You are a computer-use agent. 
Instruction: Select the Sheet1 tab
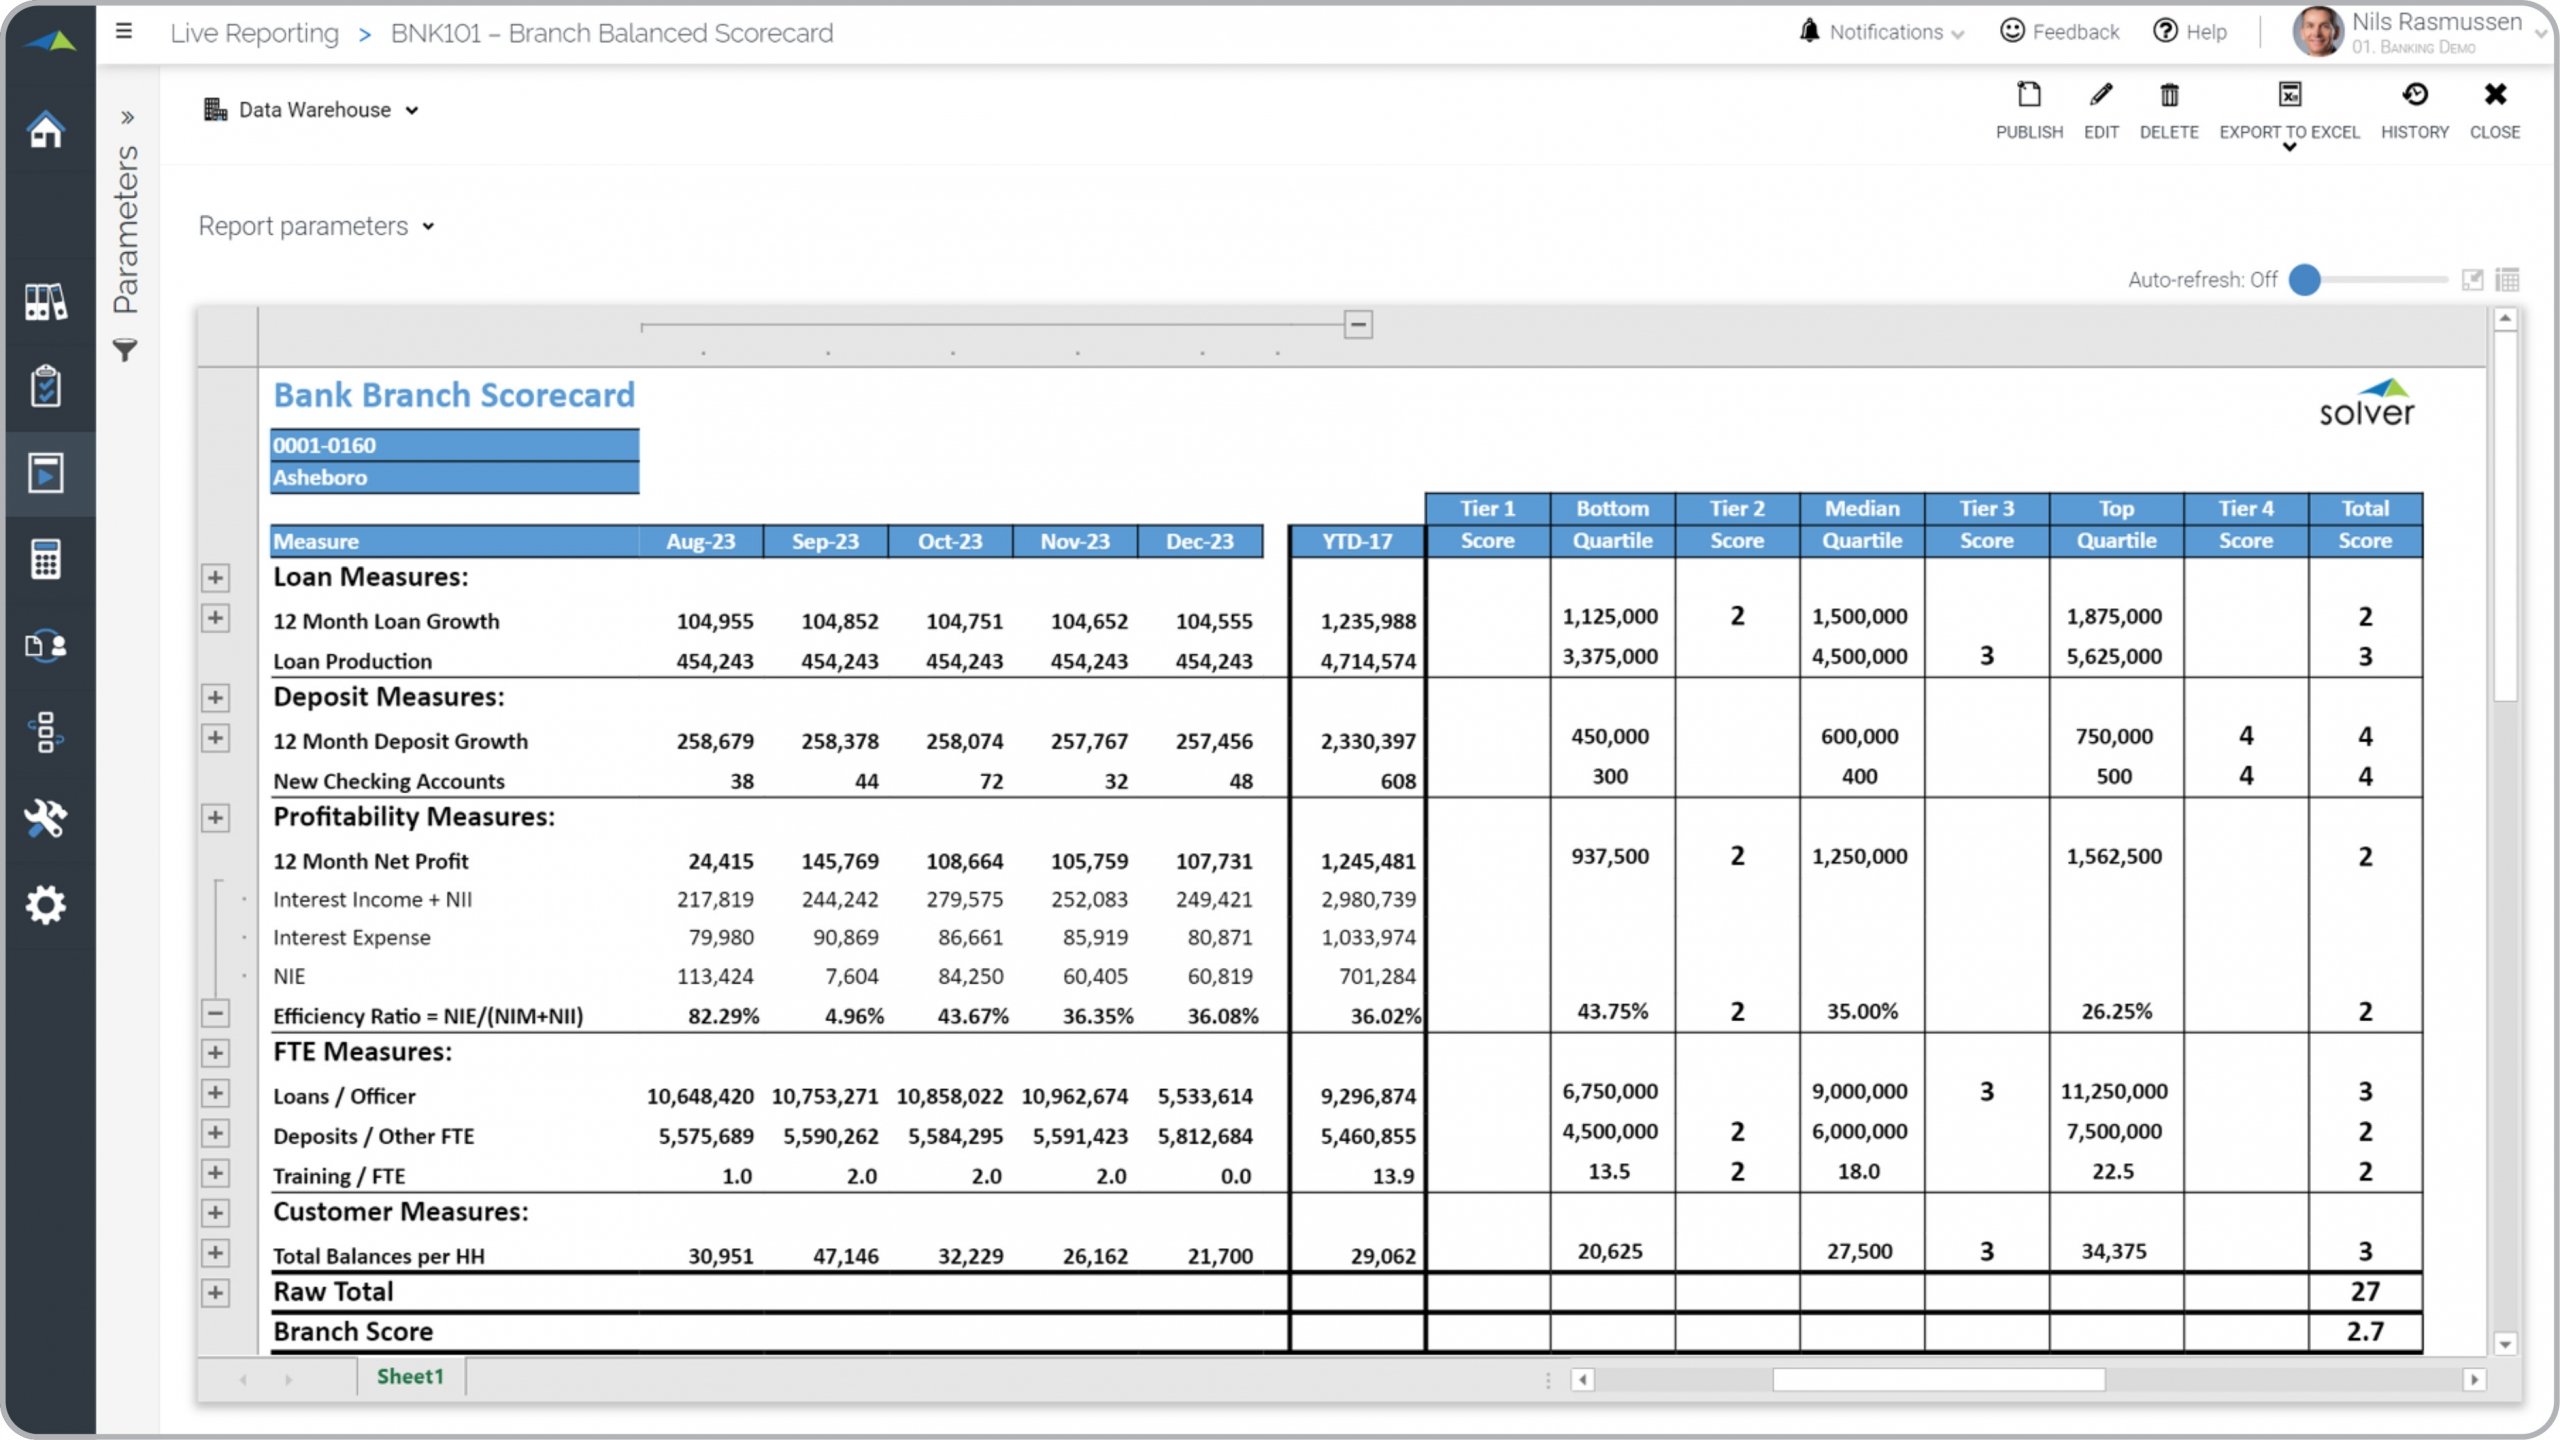point(409,1376)
